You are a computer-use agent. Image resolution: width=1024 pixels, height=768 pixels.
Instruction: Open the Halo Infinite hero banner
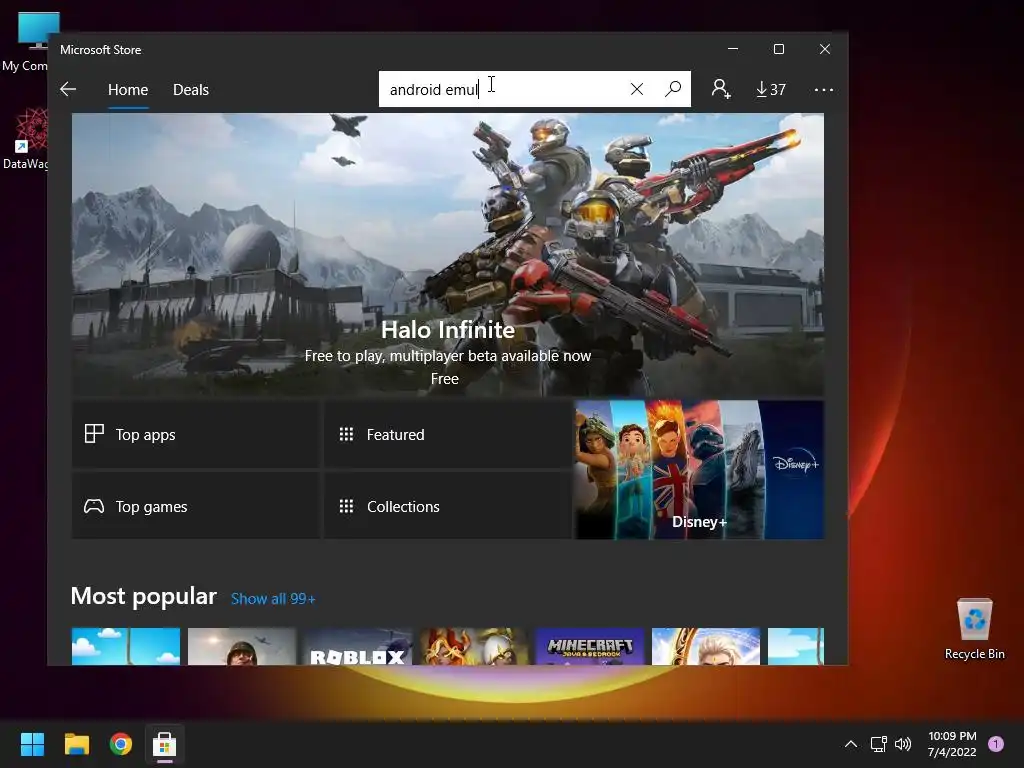(447, 254)
